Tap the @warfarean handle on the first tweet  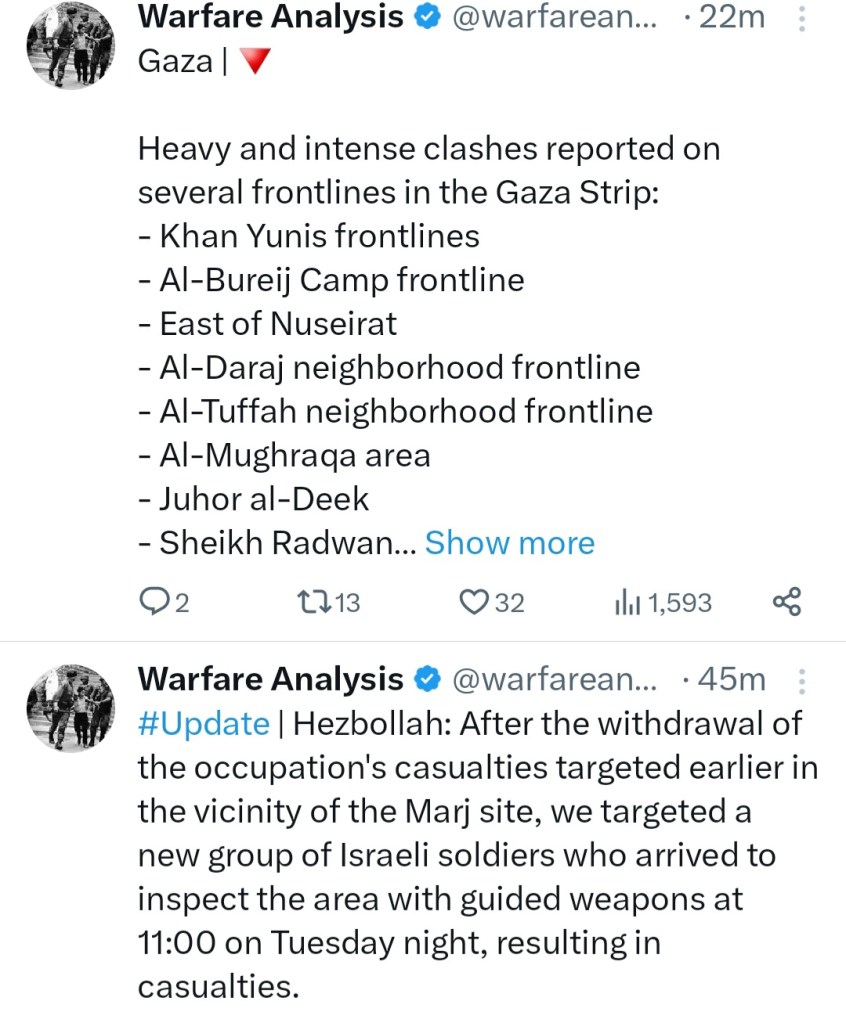(556, 17)
